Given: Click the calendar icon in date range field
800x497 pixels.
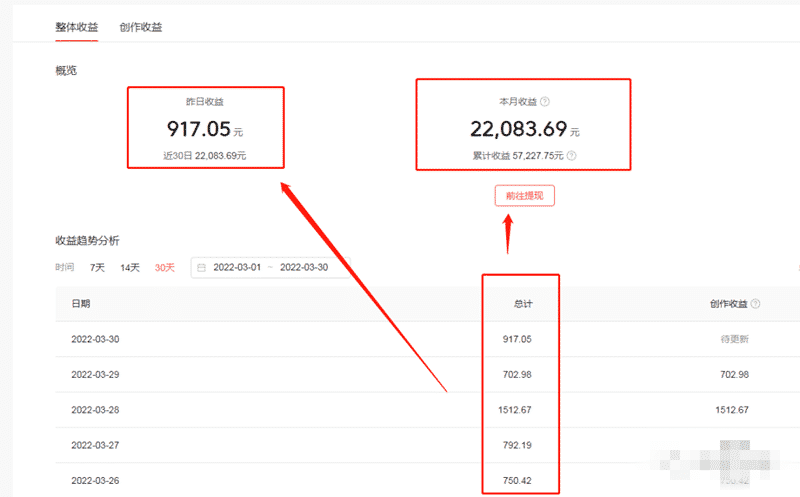Looking at the screenshot, I should 202,267.
